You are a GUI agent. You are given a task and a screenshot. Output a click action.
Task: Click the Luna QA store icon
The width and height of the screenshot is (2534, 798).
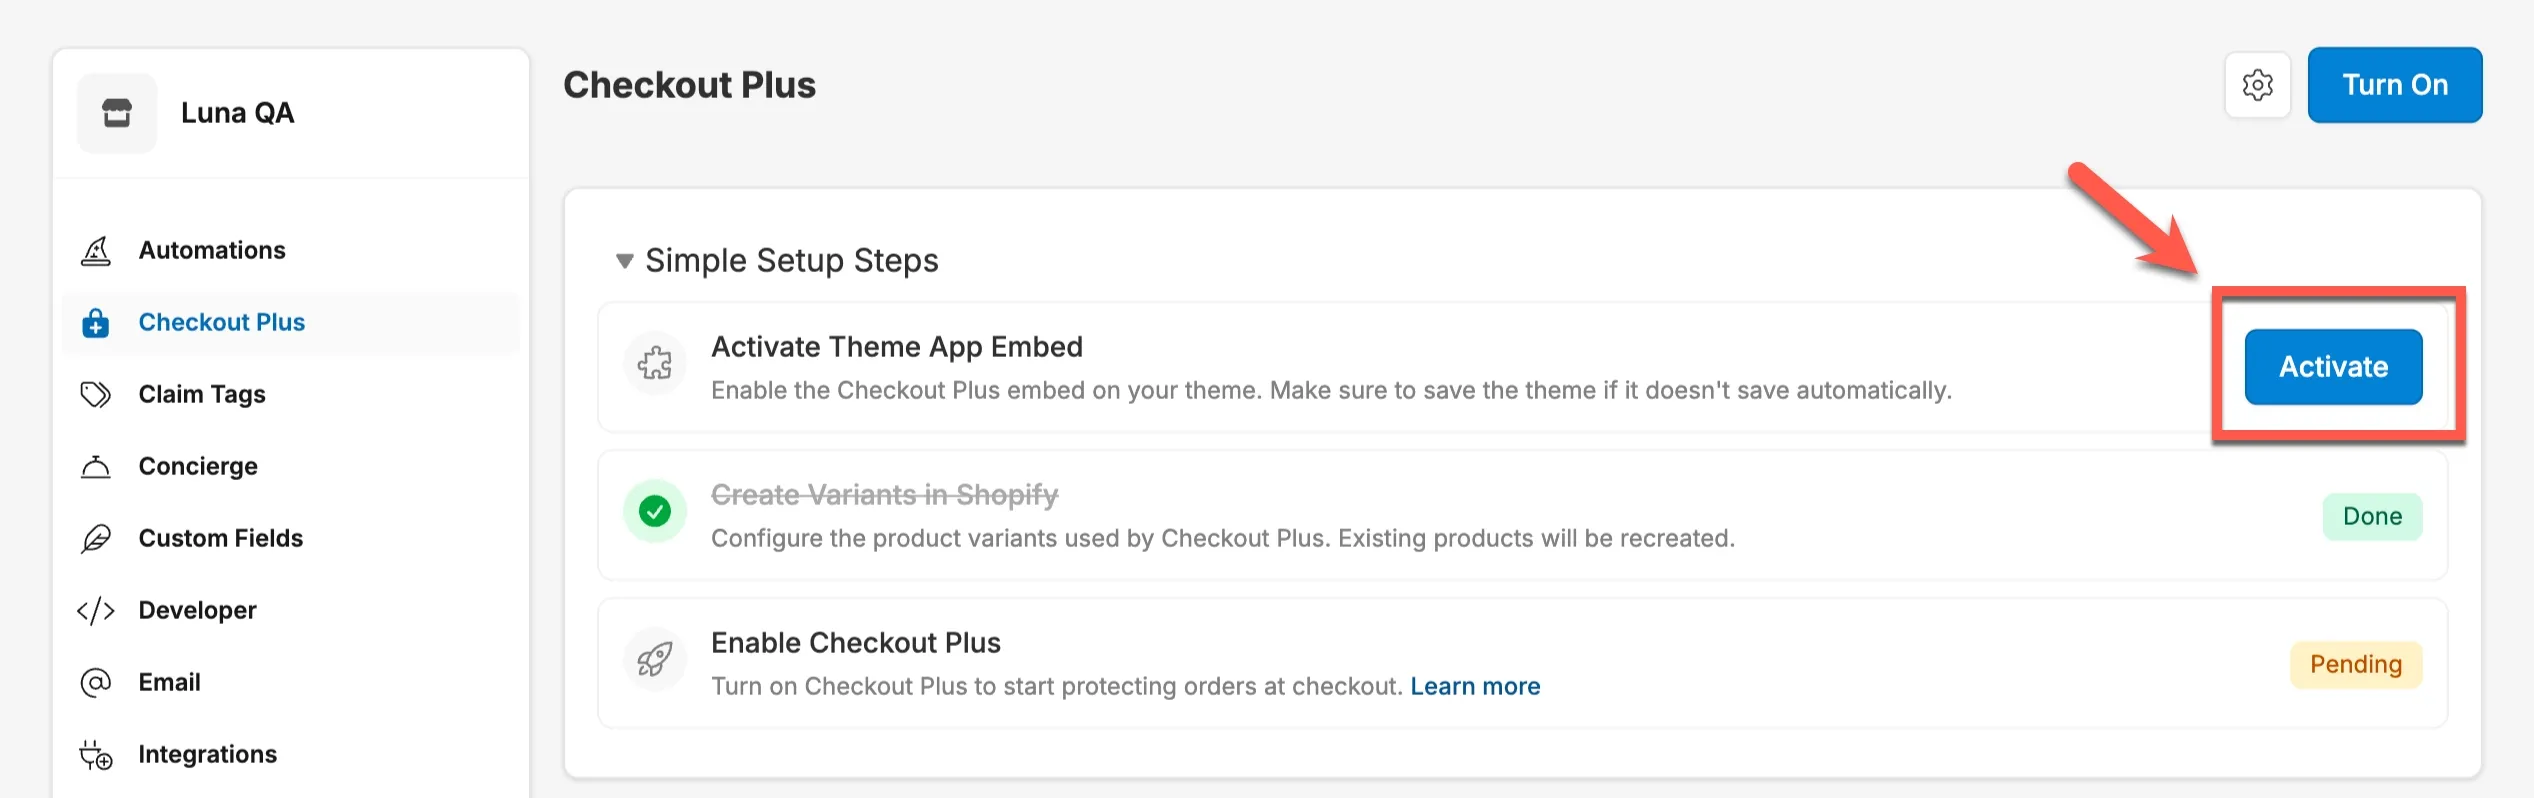117,113
